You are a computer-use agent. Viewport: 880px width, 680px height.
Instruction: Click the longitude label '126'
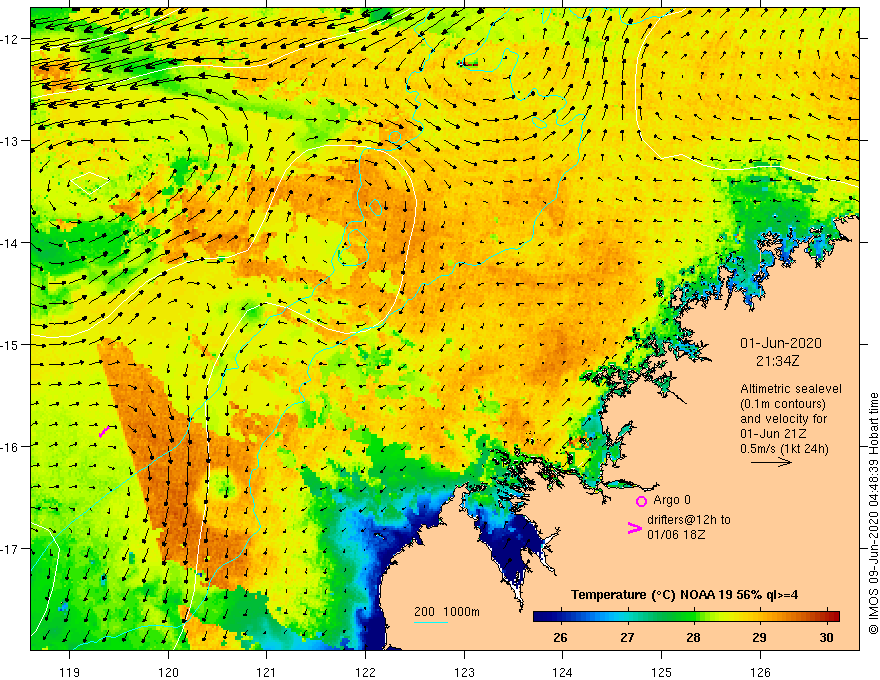760,672
